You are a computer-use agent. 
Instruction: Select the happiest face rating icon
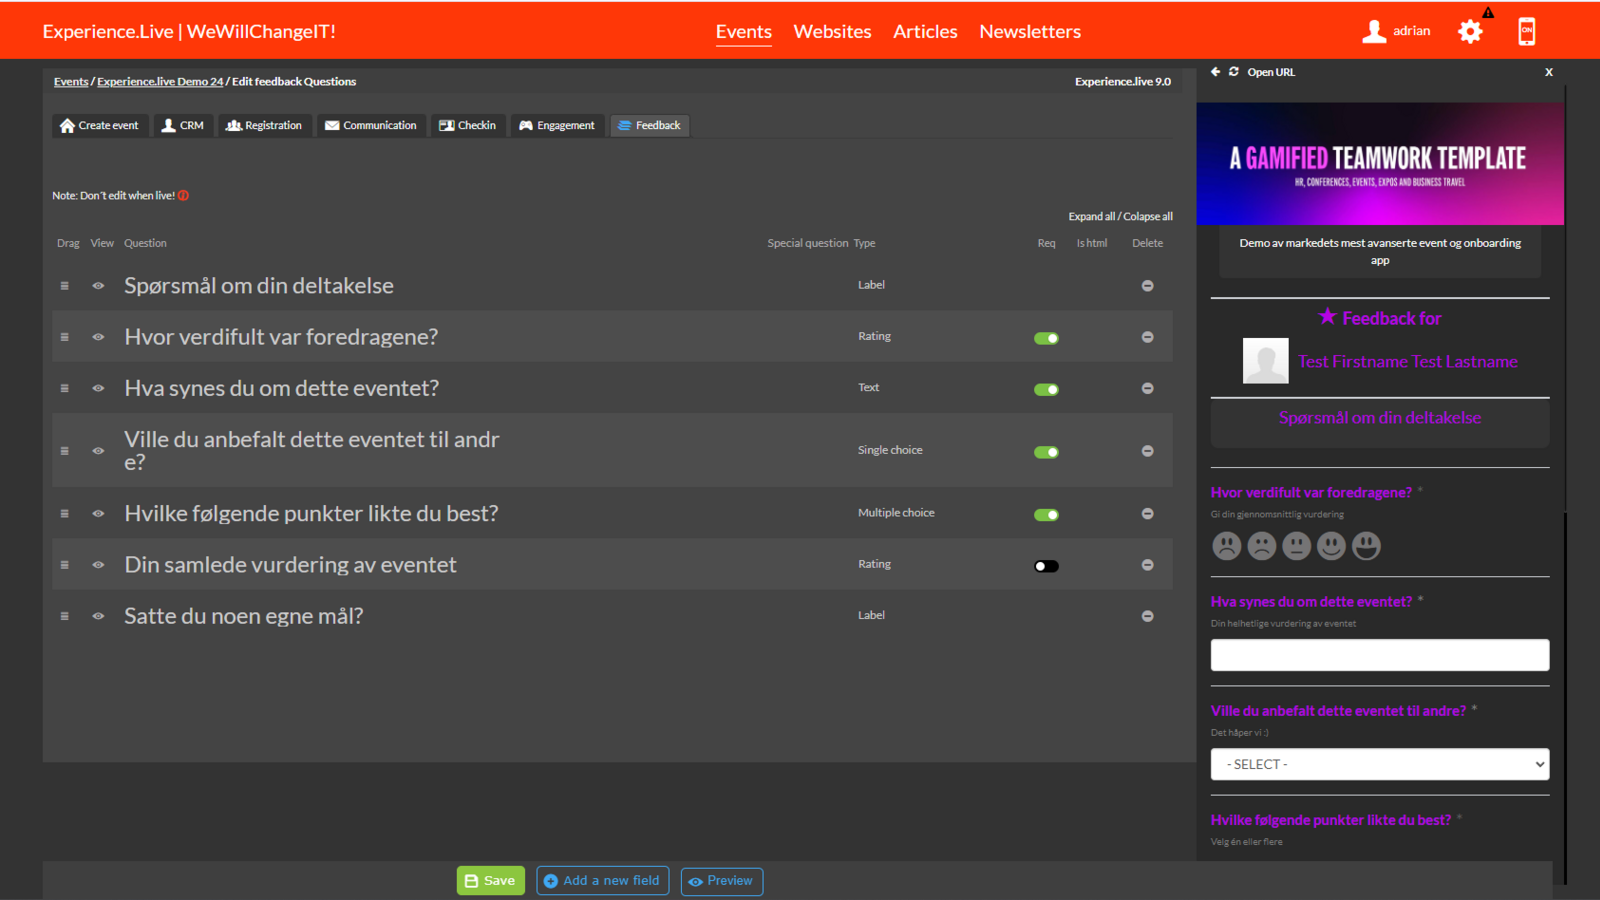point(1366,546)
